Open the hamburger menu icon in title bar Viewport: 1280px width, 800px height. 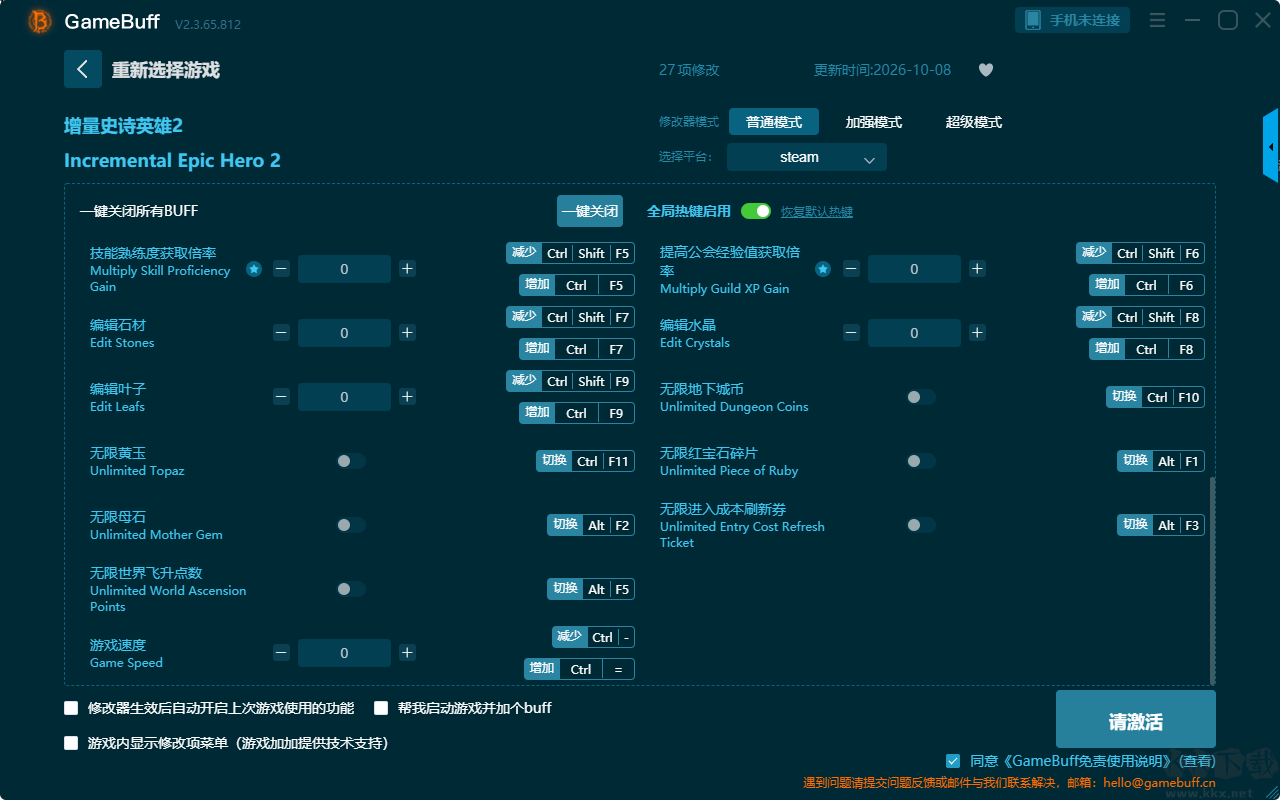coord(1157,20)
